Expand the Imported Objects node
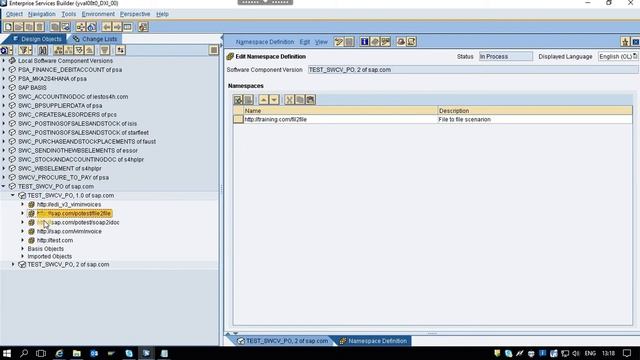This screenshot has width=640, height=360. [22, 256]
